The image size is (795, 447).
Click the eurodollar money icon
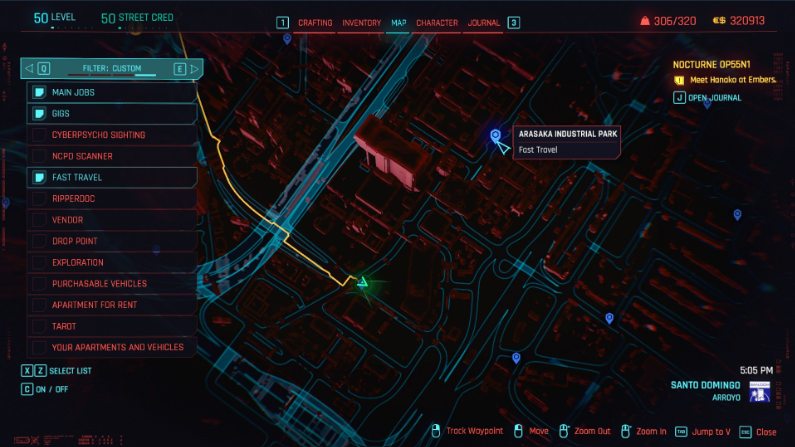point(719,21)
